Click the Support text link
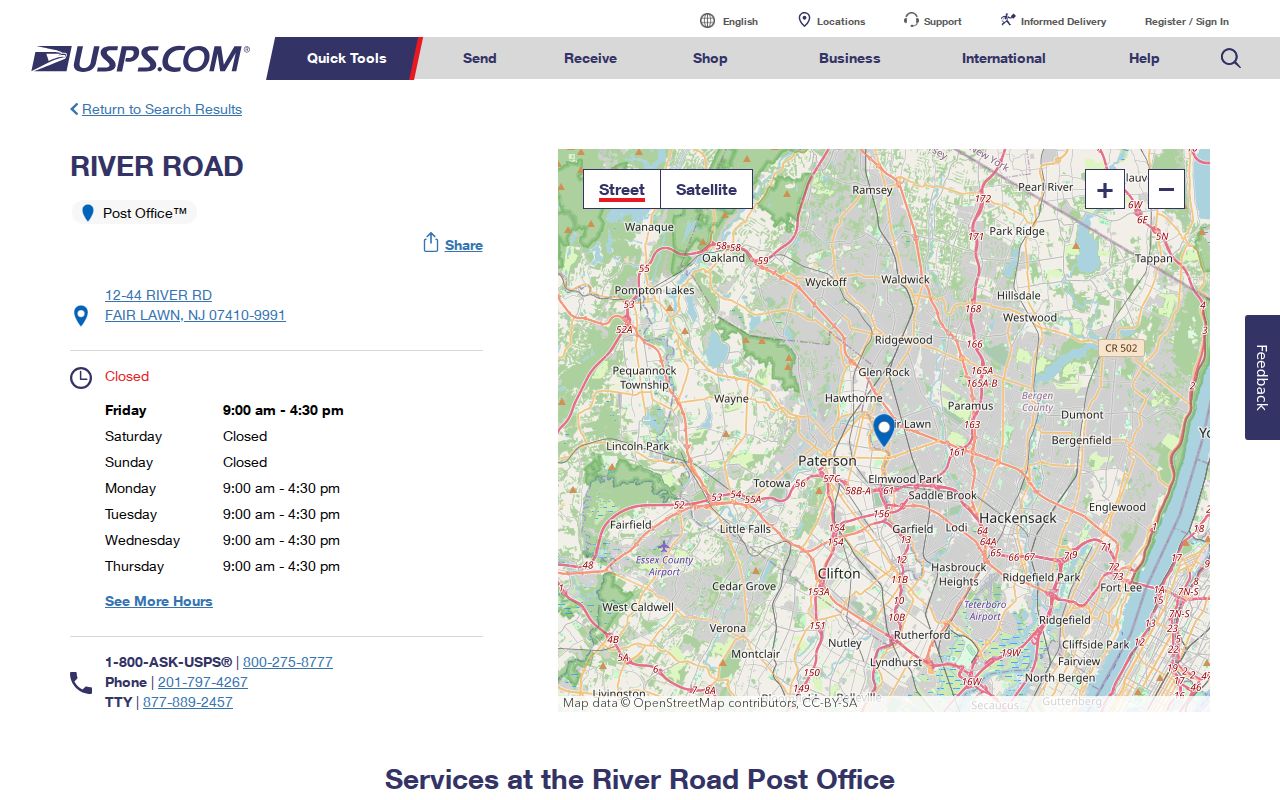 tap(943, 21)
